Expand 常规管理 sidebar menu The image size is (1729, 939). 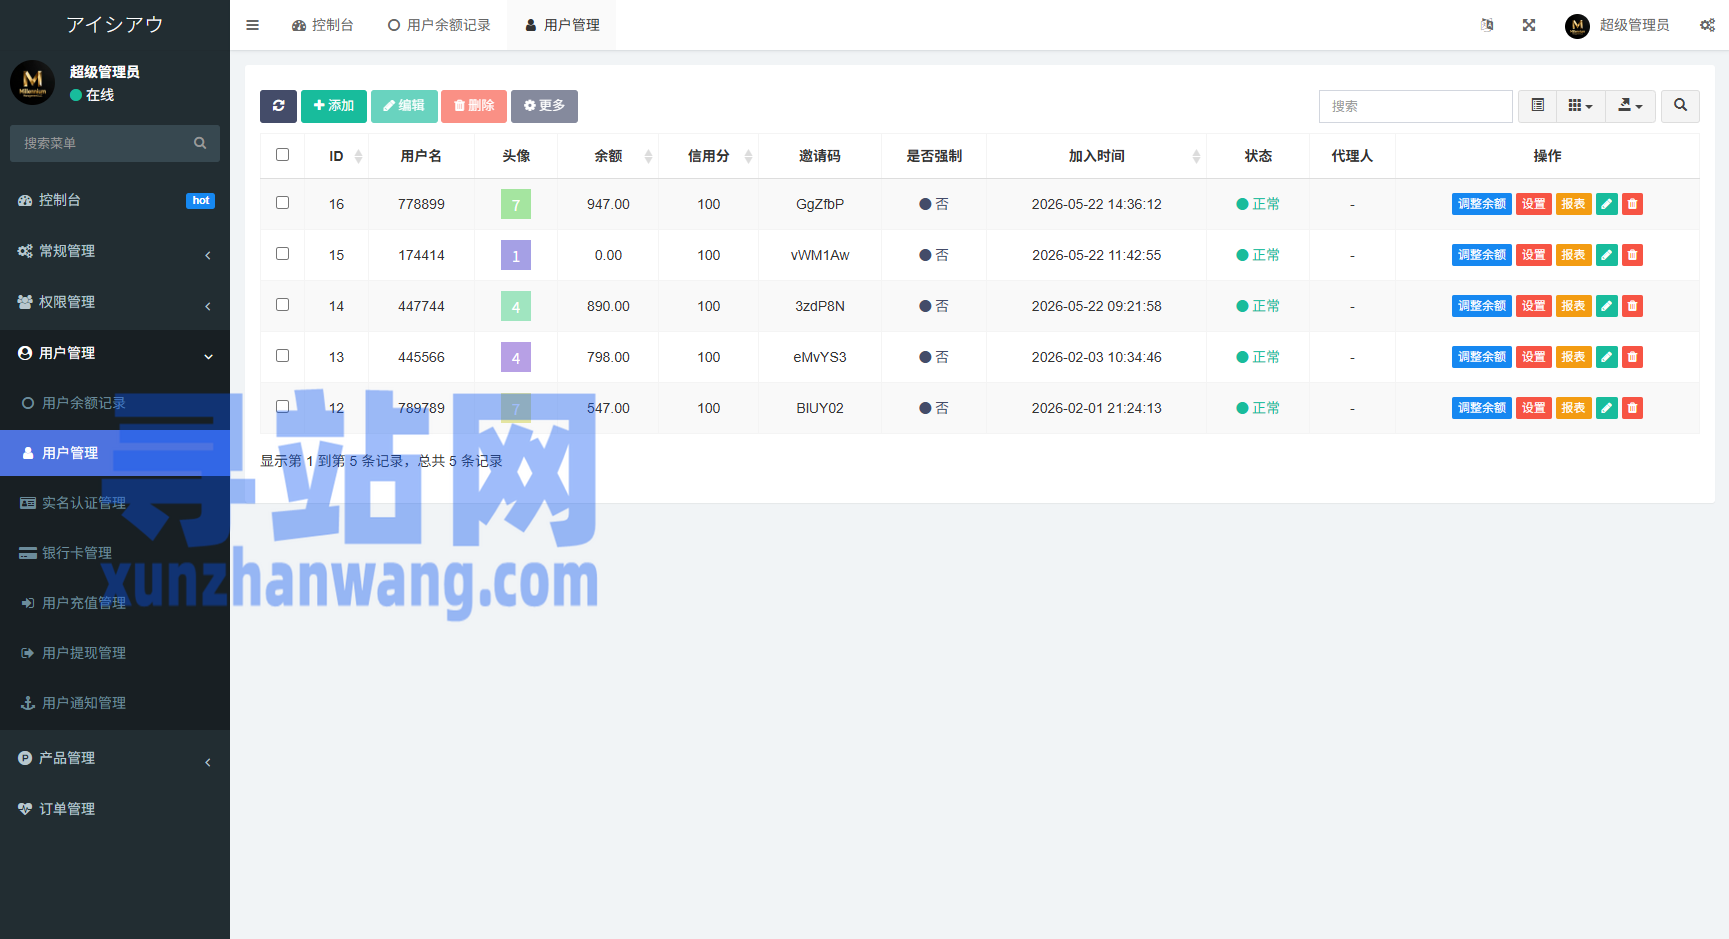115,251
